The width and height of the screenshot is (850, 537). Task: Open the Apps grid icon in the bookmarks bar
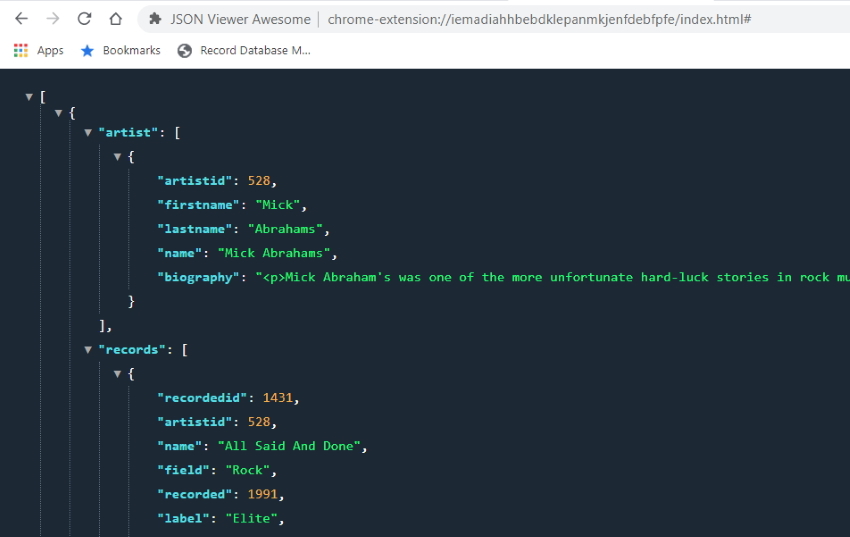click(21, 50)
